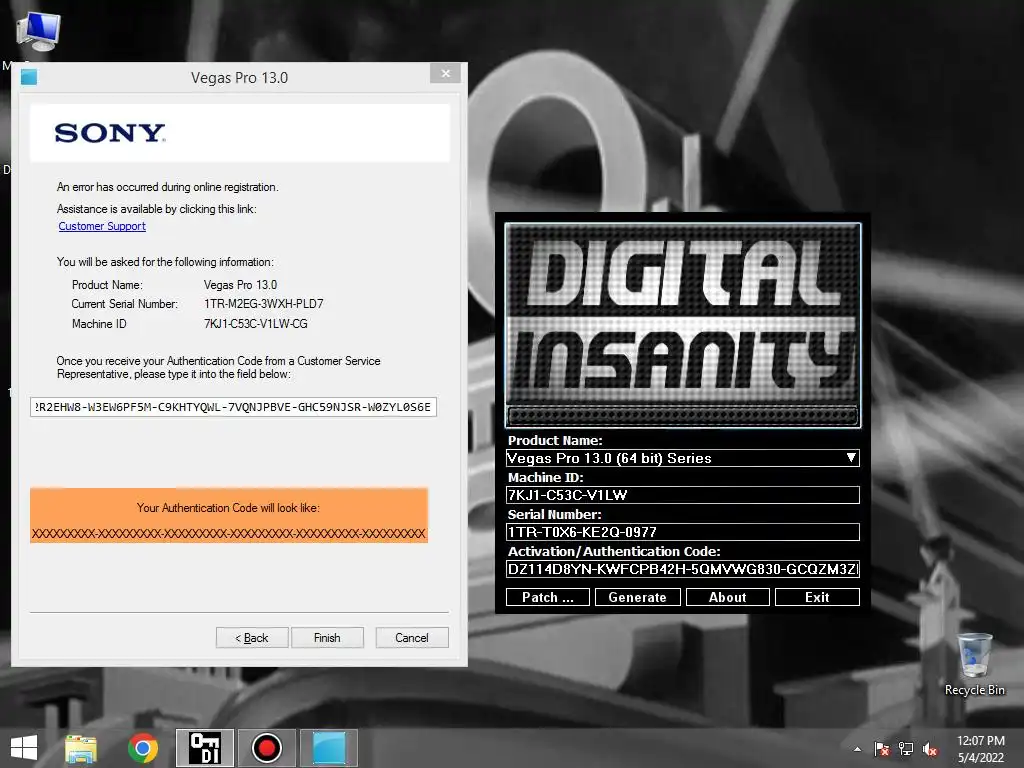Select the computer desktop icon at top-left
1024x768 pixels.
[39, 33]
